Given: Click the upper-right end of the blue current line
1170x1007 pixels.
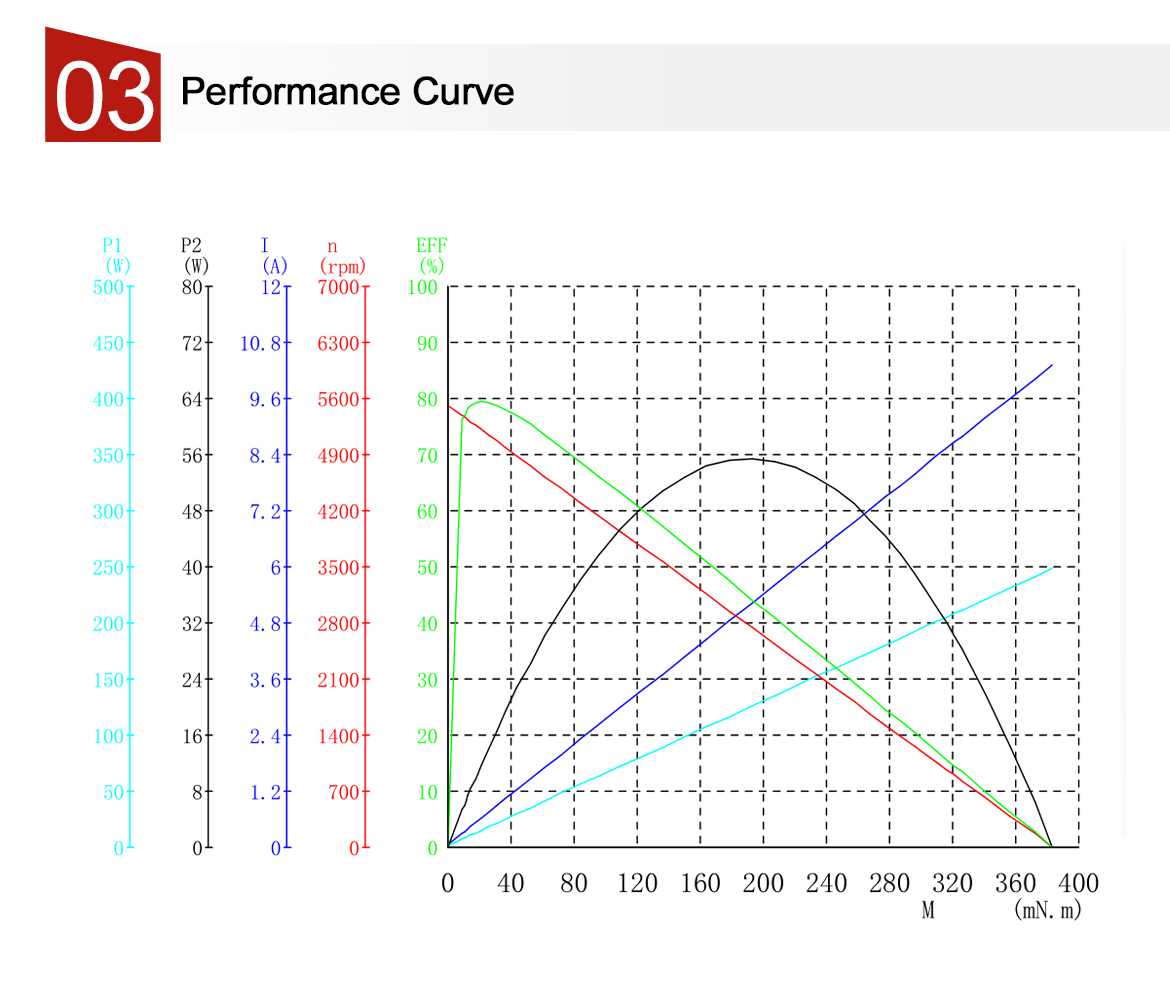Looking at the screenshot, I should coord(1051,365).
